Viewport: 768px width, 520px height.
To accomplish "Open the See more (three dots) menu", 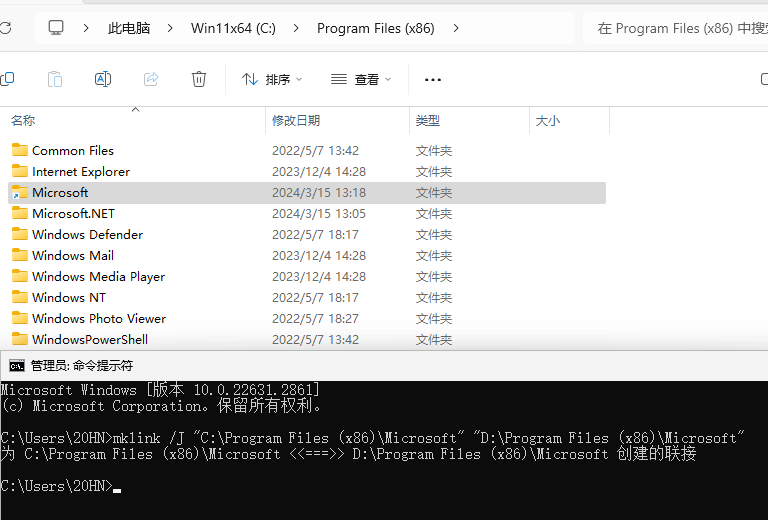I will coord(433,79).
